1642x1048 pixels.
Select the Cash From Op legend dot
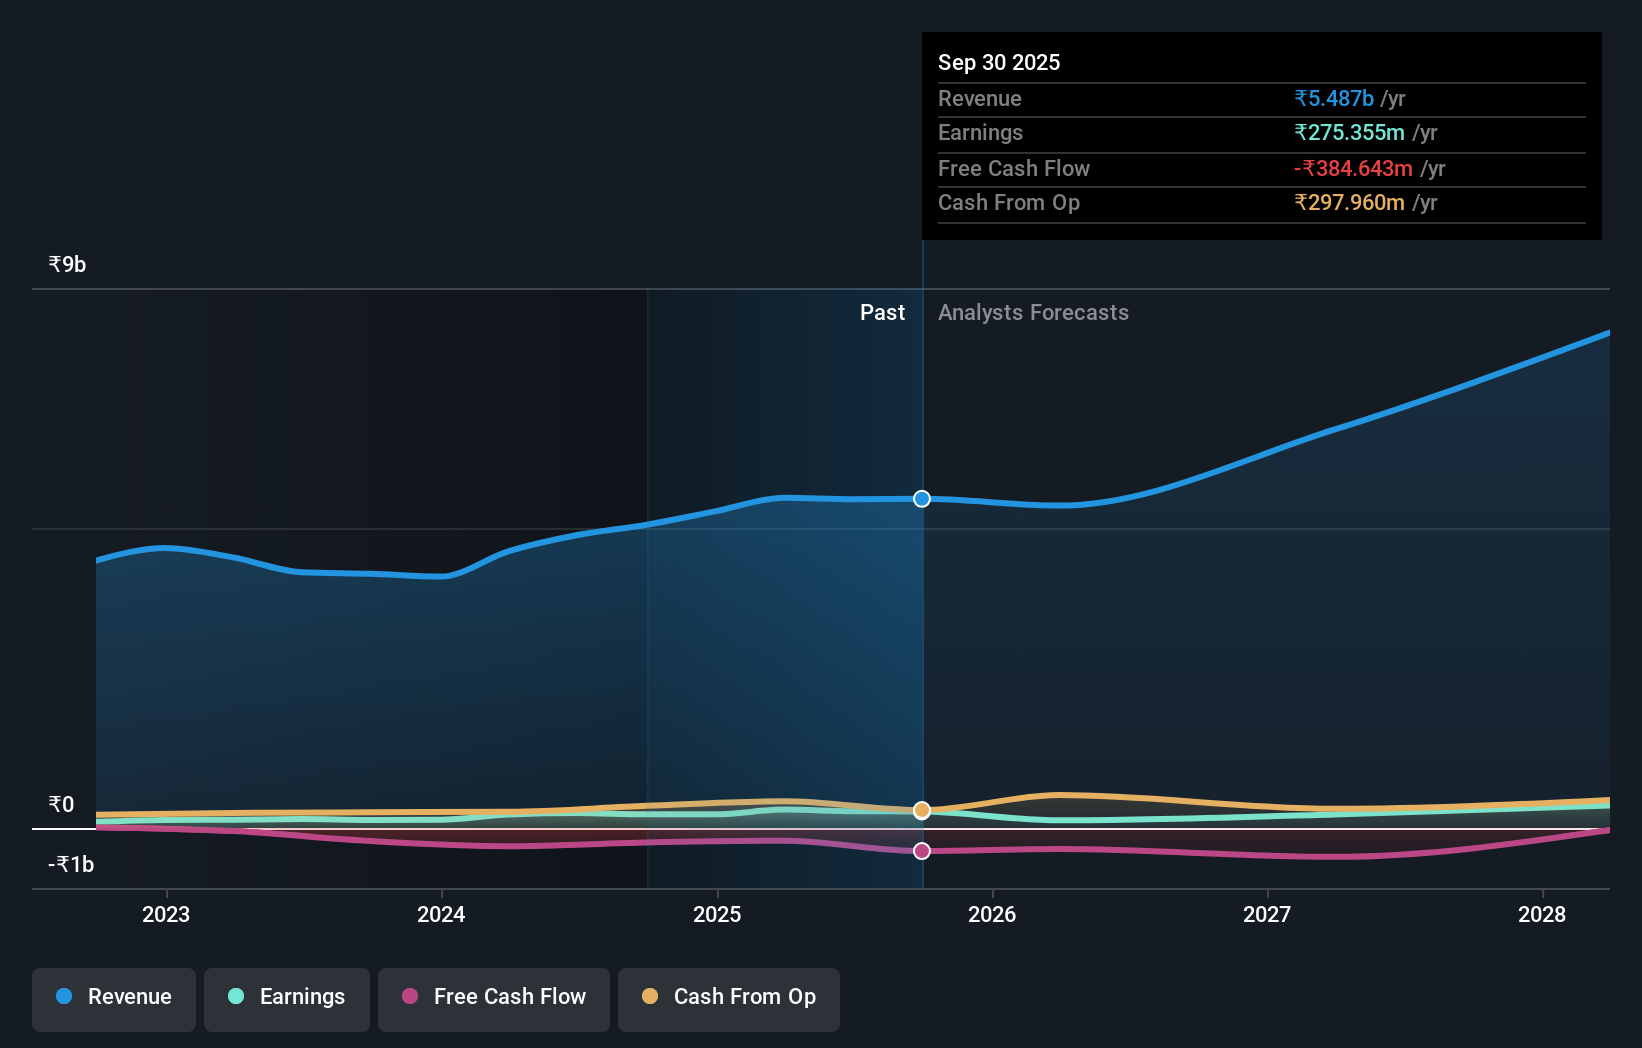[650, 997]
